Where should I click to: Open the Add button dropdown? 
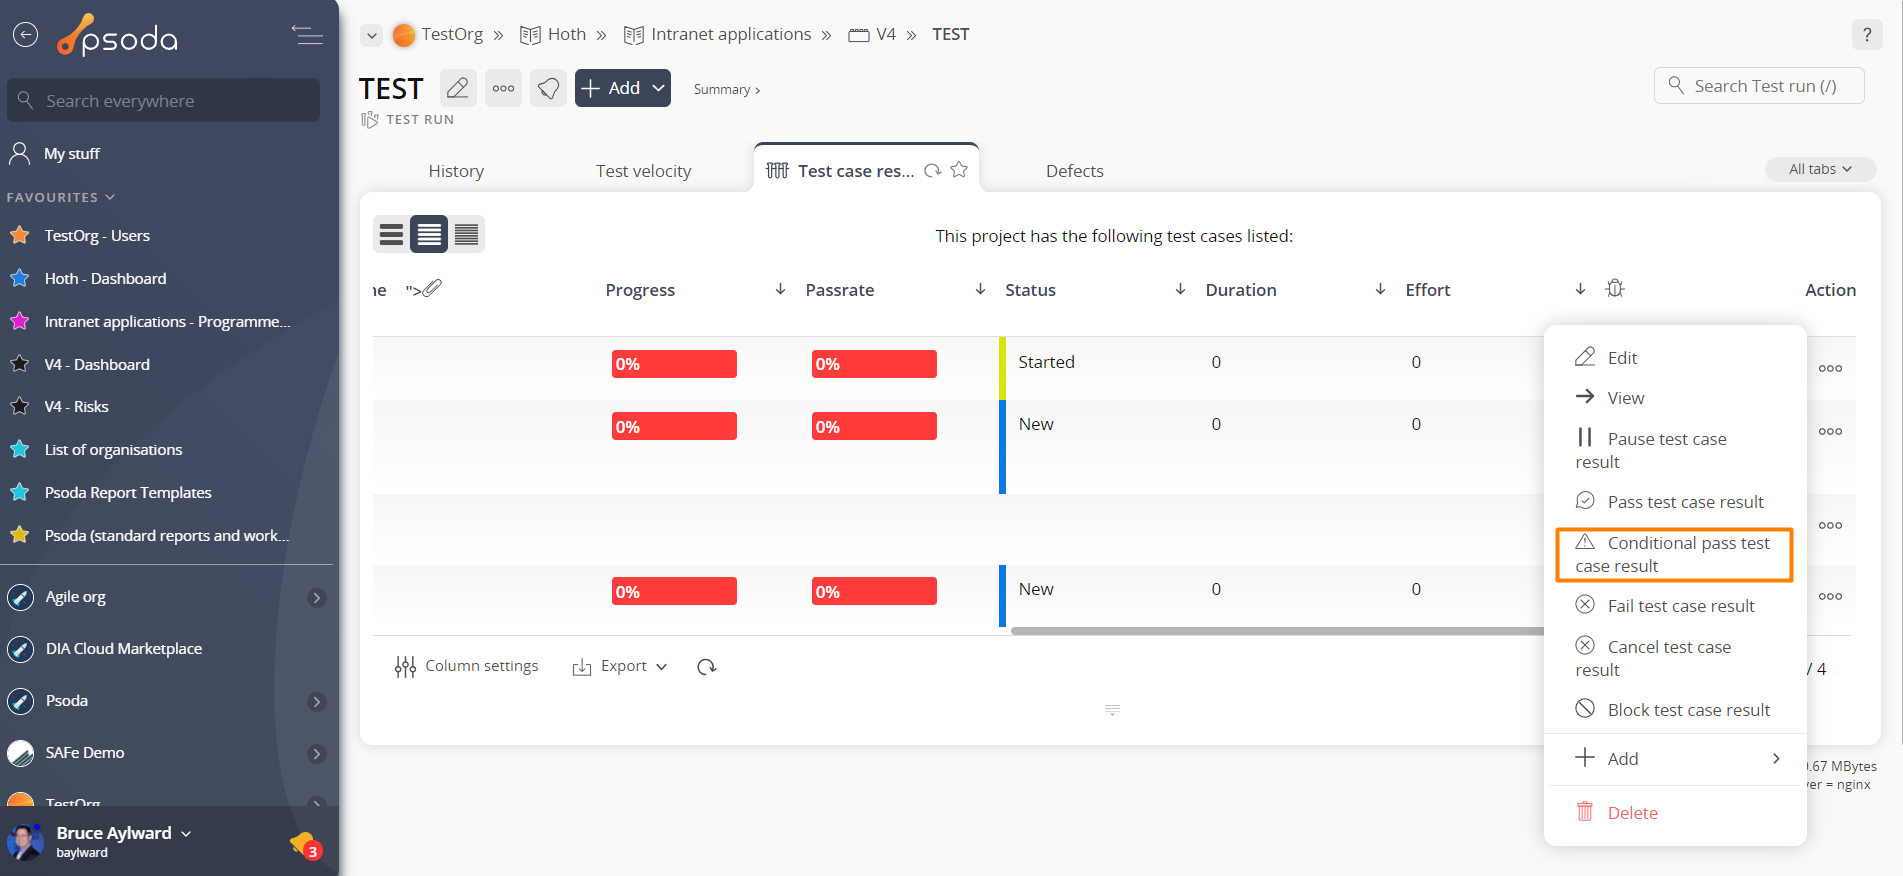coord(658,88)
